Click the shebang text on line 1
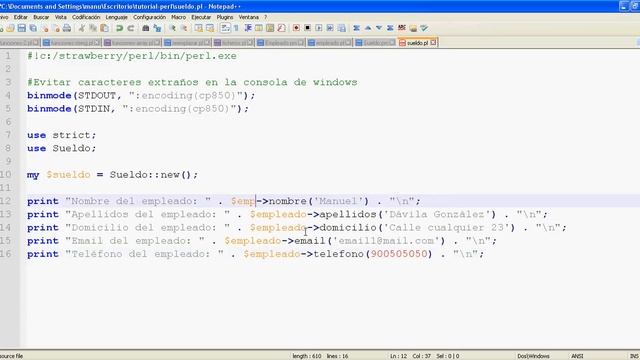 [132, 56]
